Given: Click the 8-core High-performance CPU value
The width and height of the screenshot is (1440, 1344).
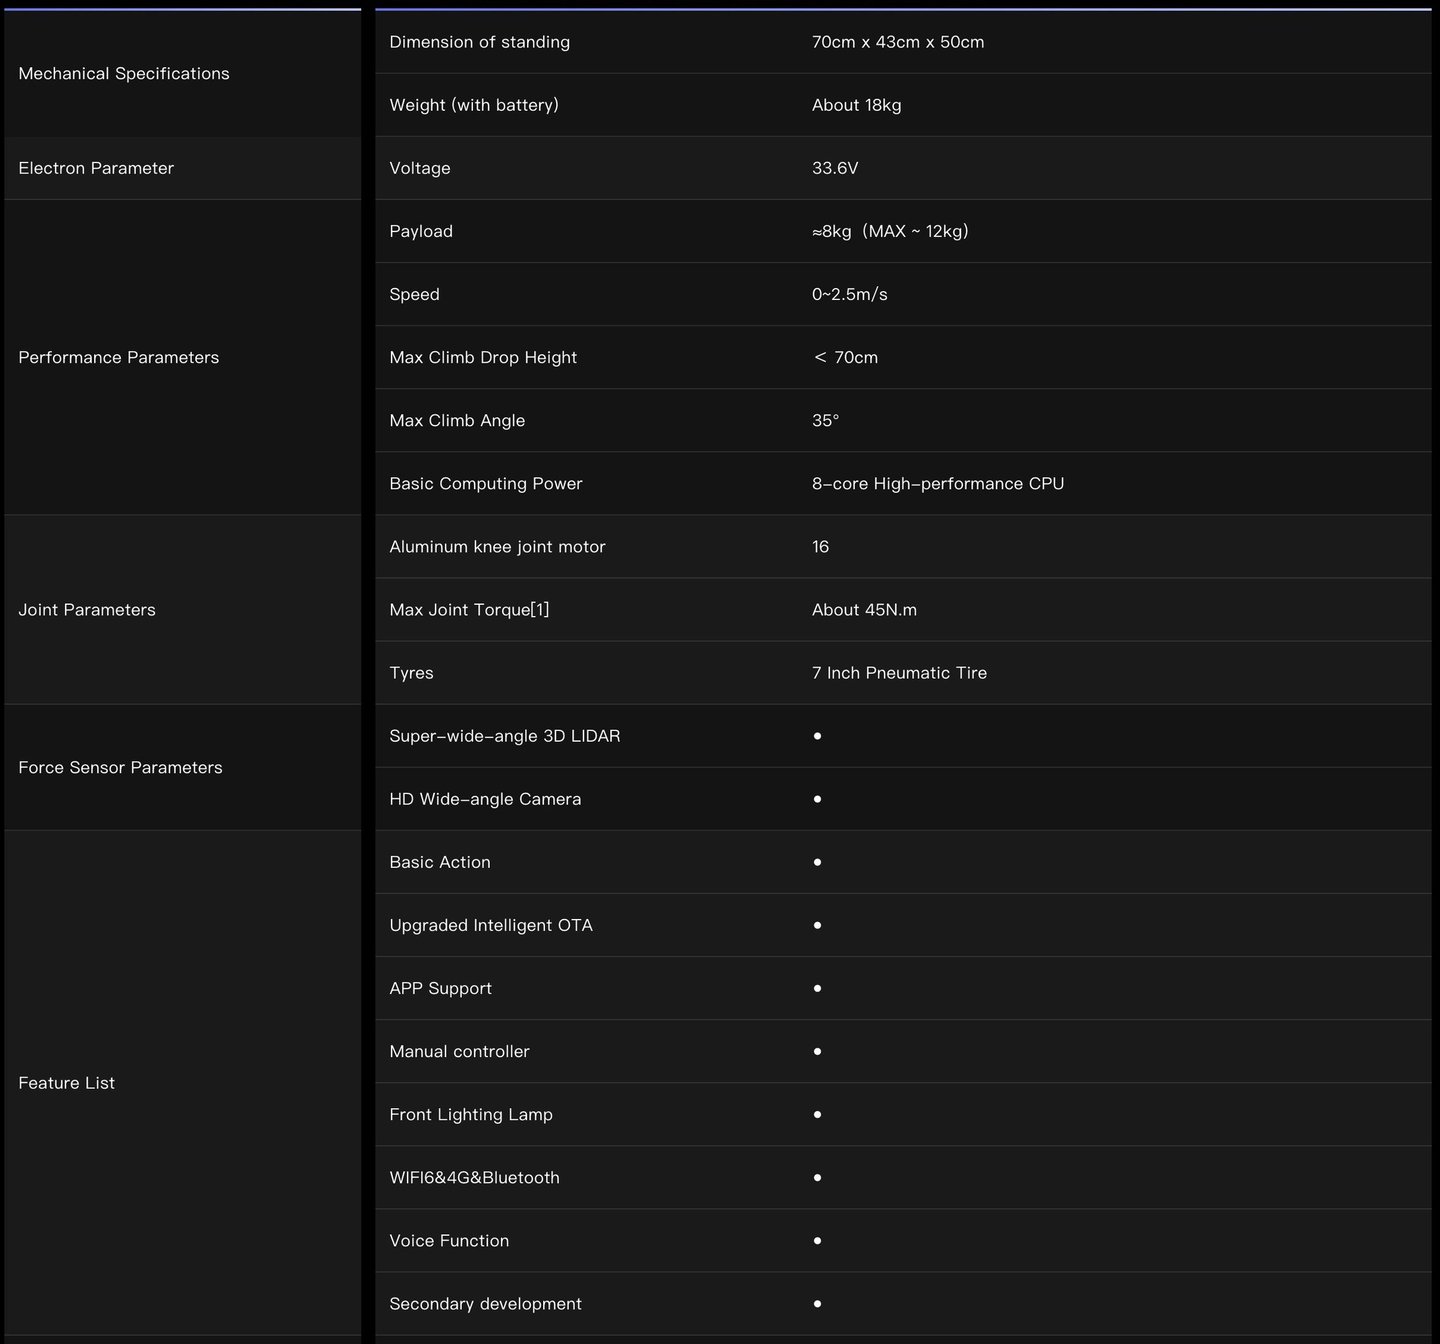Looking at the screenshot, I should [x=937, y=484].
